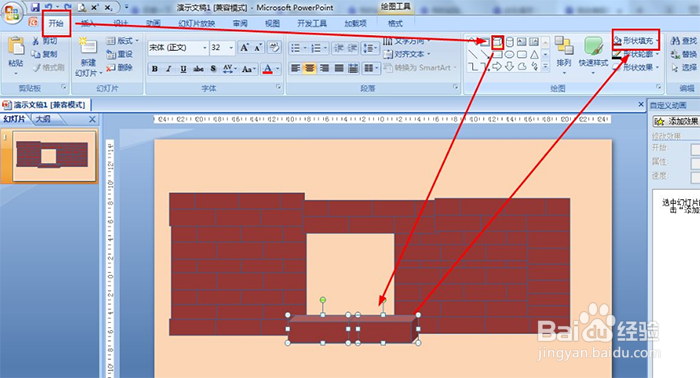Open the 字体 font dialog launcher
This screenshot has height=378, width=700.
point(279,87)
